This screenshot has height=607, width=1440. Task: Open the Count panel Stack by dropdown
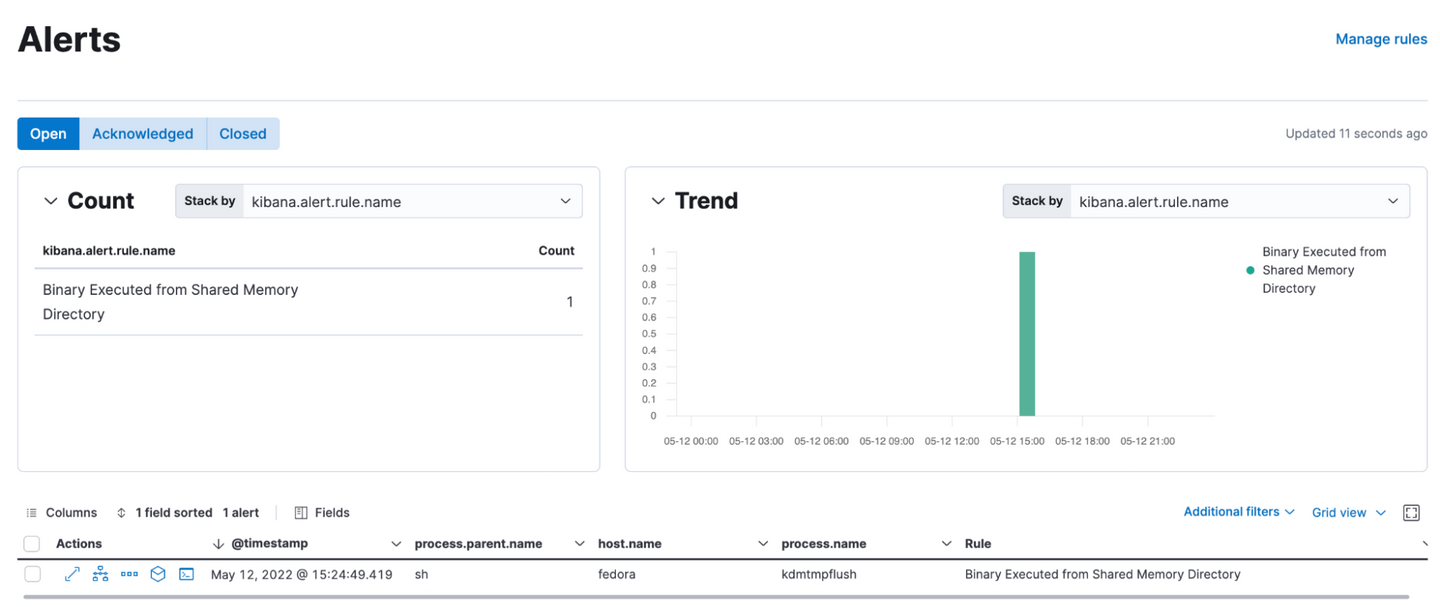click(x=412, y=201)
